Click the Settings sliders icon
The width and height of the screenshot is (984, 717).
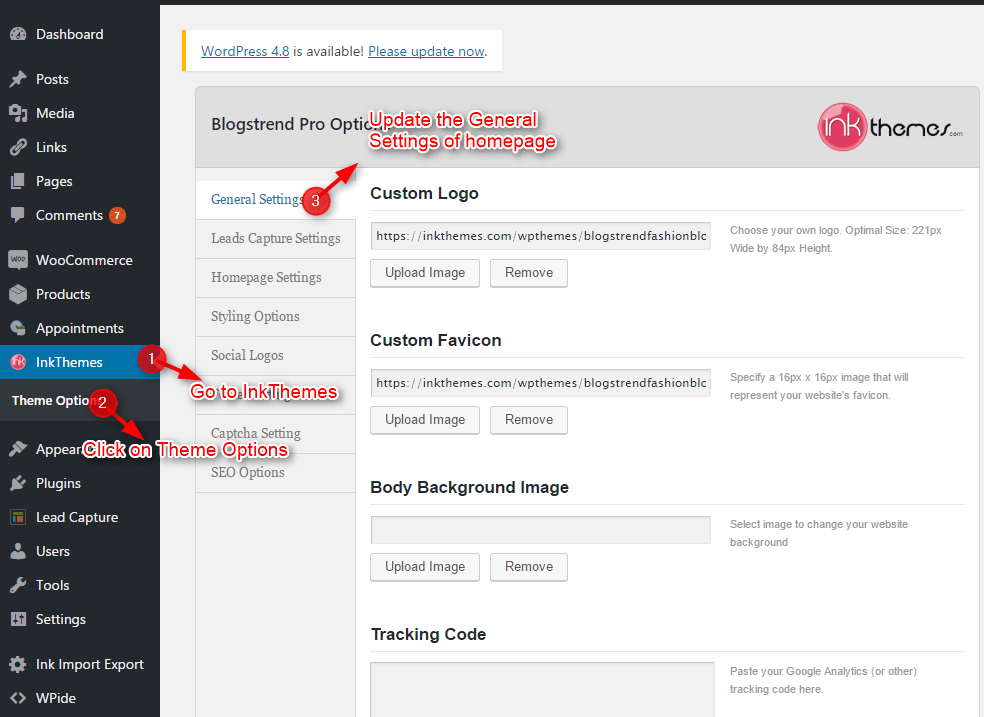[18, 619]
